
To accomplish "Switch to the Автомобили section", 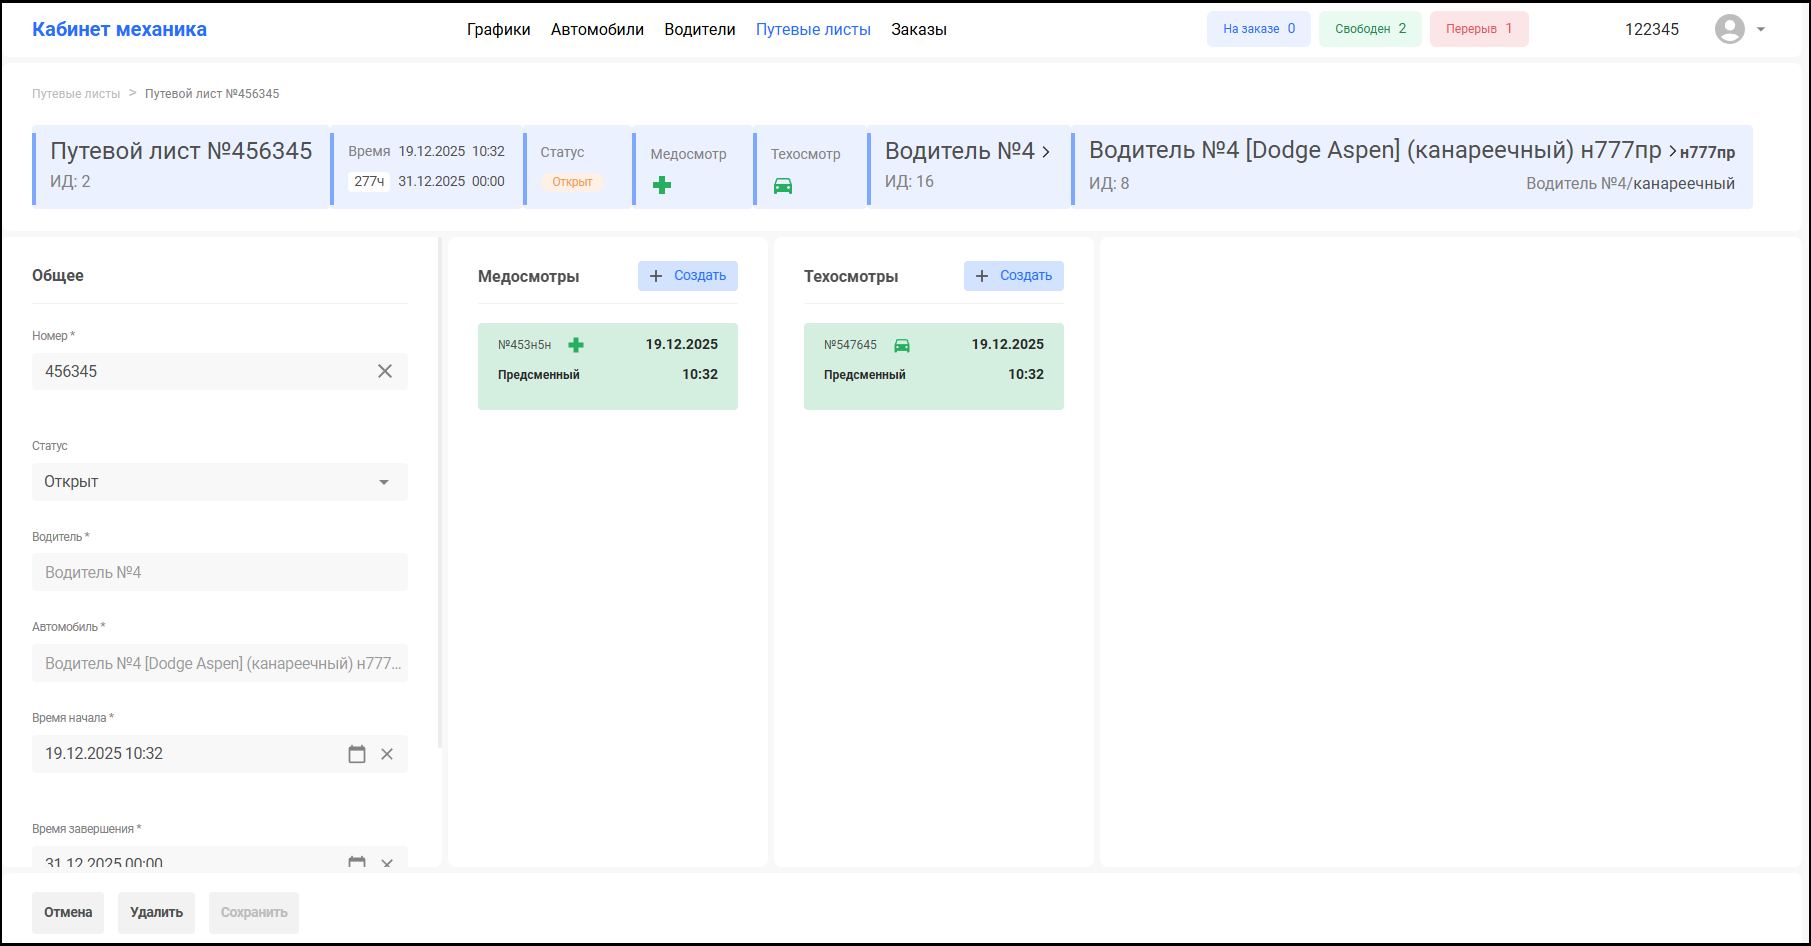I will click(597, 30).
